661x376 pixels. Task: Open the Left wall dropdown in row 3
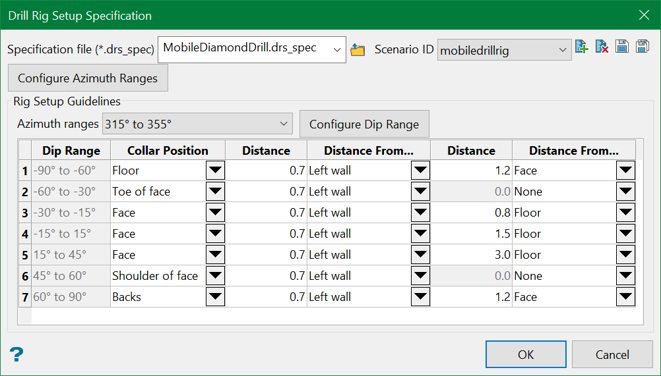coord(420,212)
